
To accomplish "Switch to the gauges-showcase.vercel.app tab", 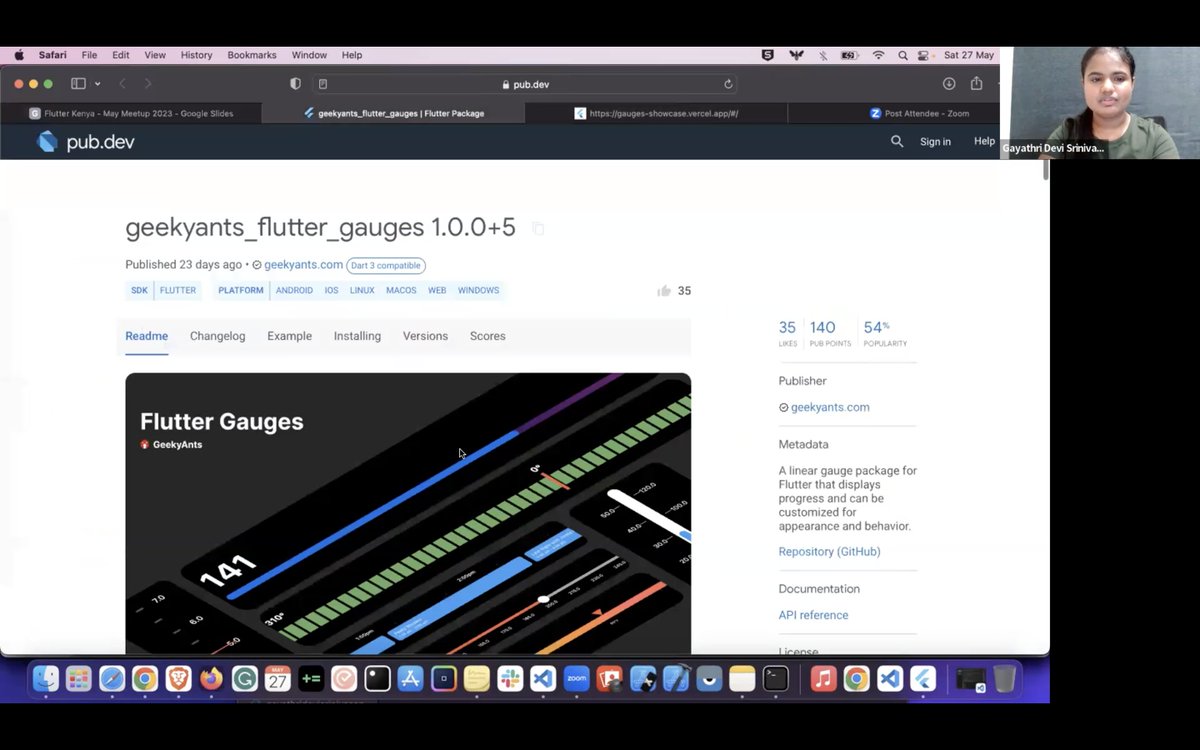I will coord(656,113).
